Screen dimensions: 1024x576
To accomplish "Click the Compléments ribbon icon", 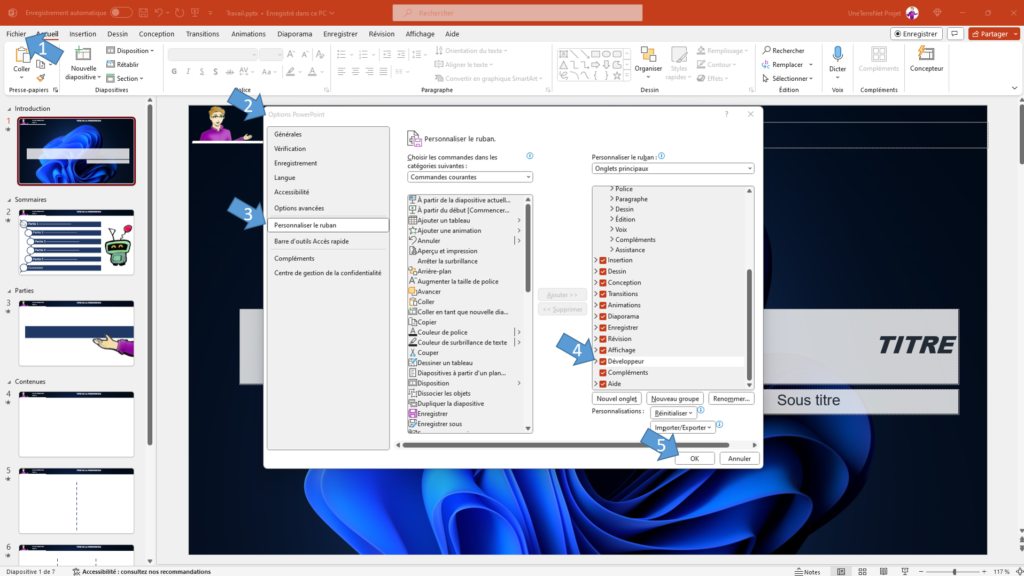I will 878,54.
